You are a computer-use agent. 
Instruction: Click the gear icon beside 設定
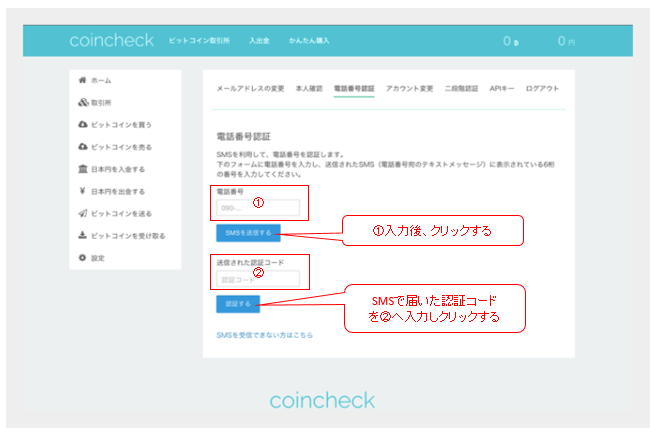pos(83,258)
